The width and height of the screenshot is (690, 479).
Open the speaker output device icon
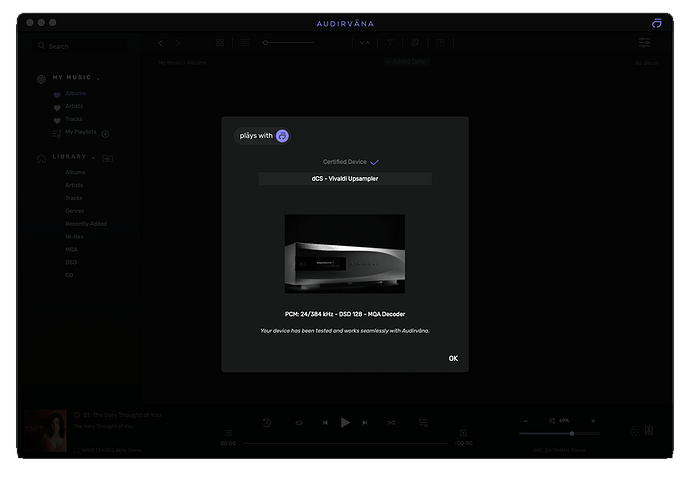coord(649,431)
